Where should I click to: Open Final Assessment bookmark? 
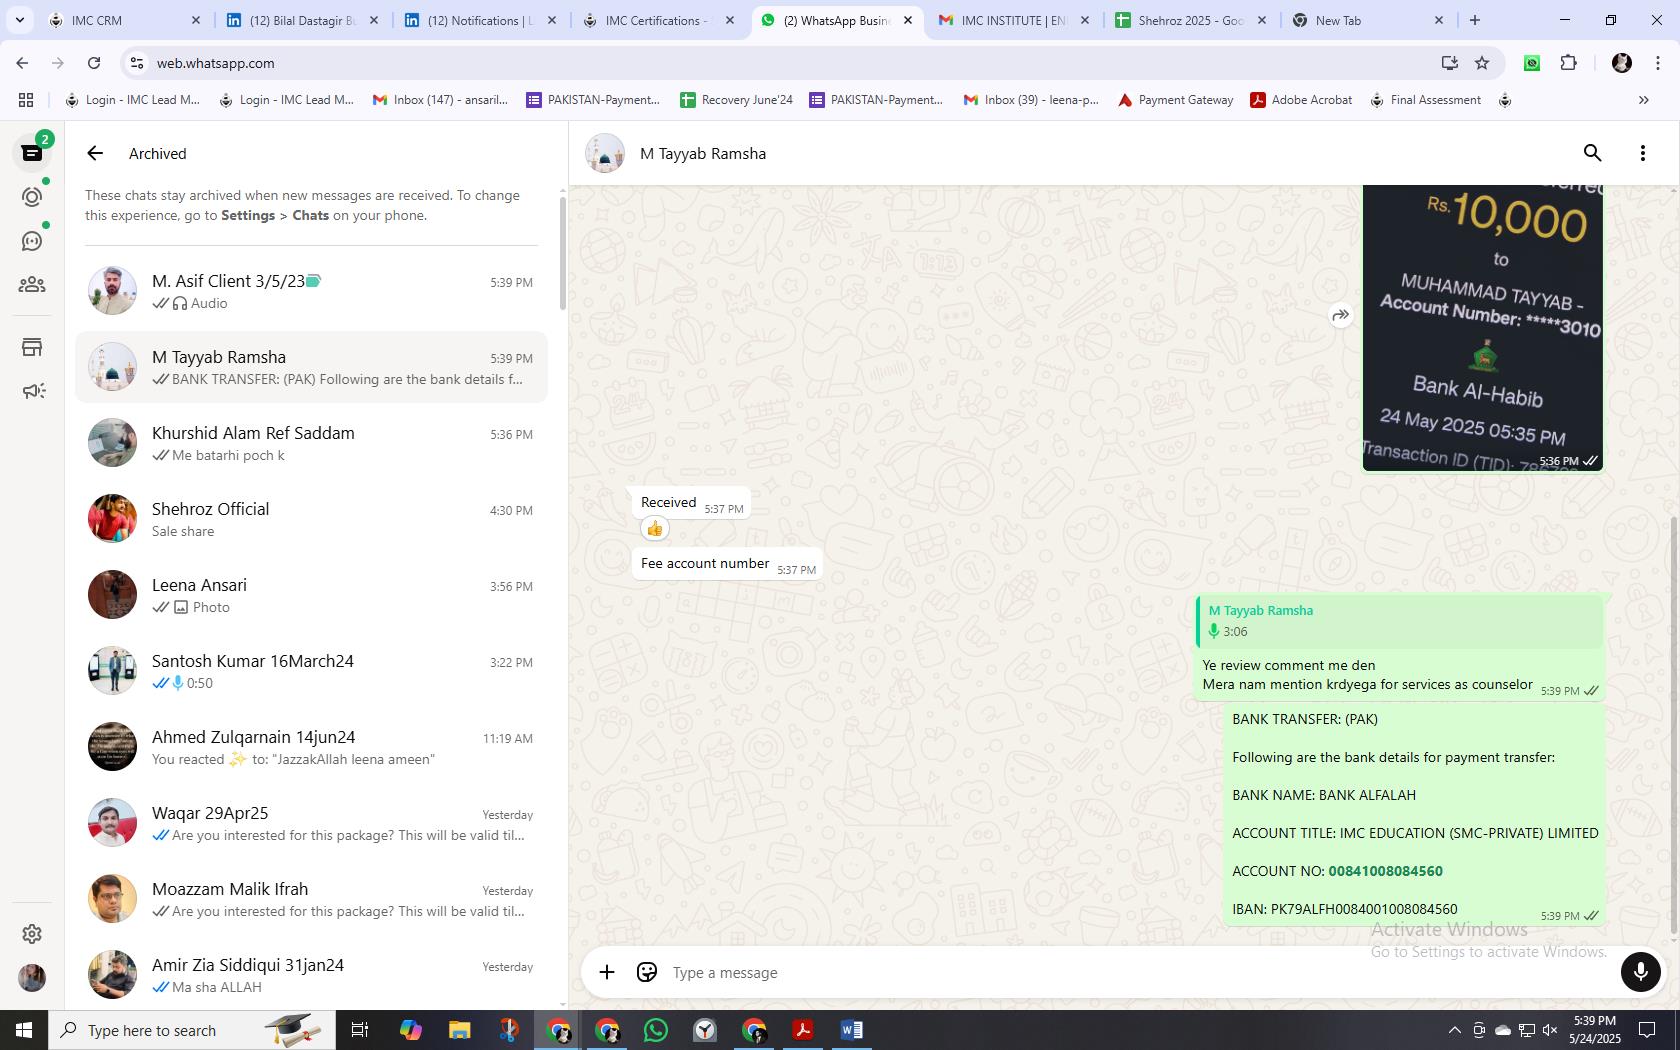pyautogui.click(x=1426, y=100)
